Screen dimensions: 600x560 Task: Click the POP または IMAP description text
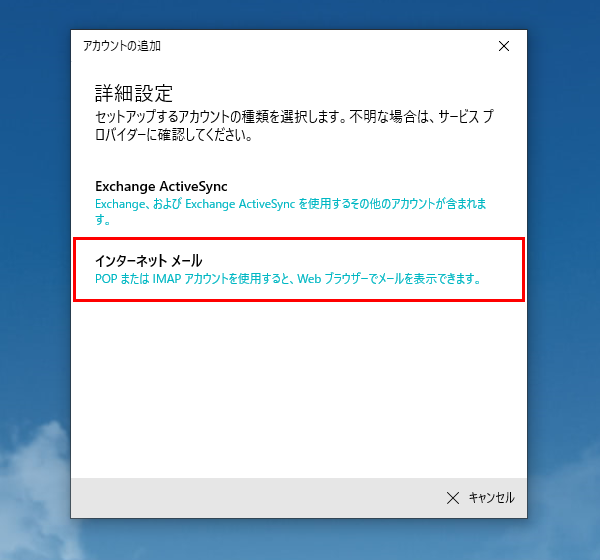click(288, 279)
